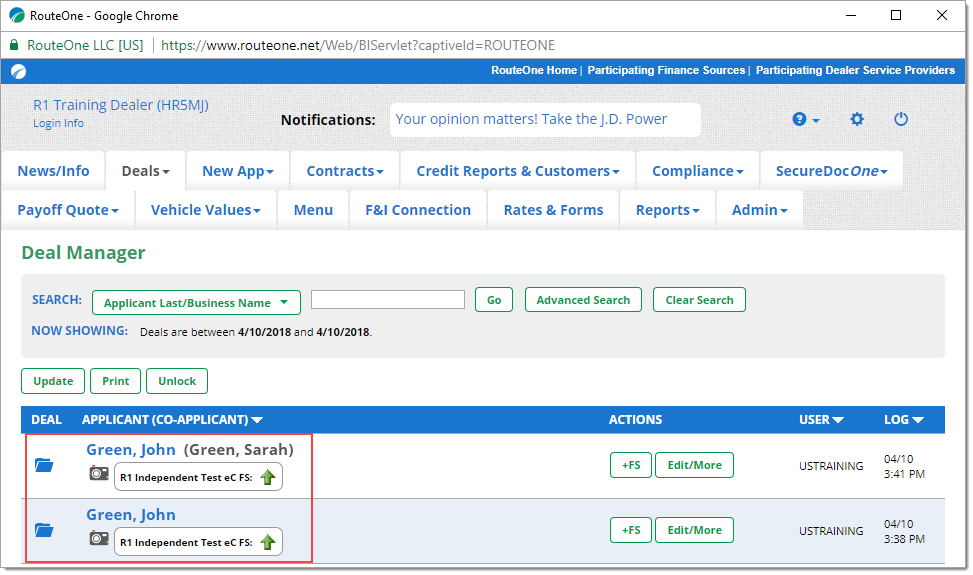Open deal folder for the 3:38 PM Green, John

44,530
